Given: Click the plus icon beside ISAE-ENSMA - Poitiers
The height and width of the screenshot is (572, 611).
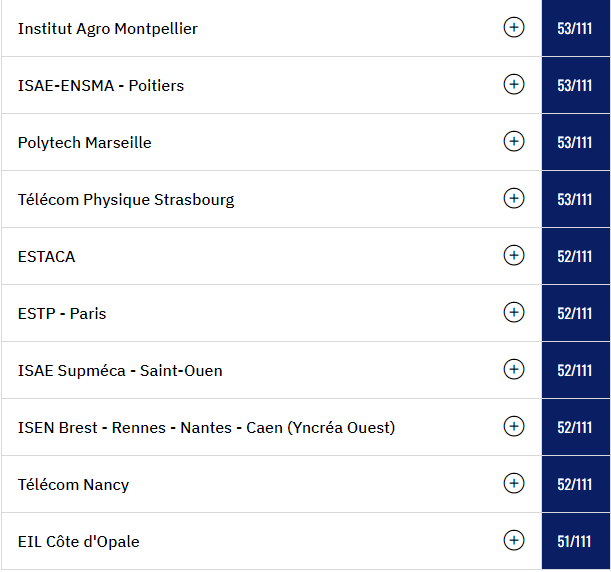Looking at the screenshot, I should click(514, 84).
